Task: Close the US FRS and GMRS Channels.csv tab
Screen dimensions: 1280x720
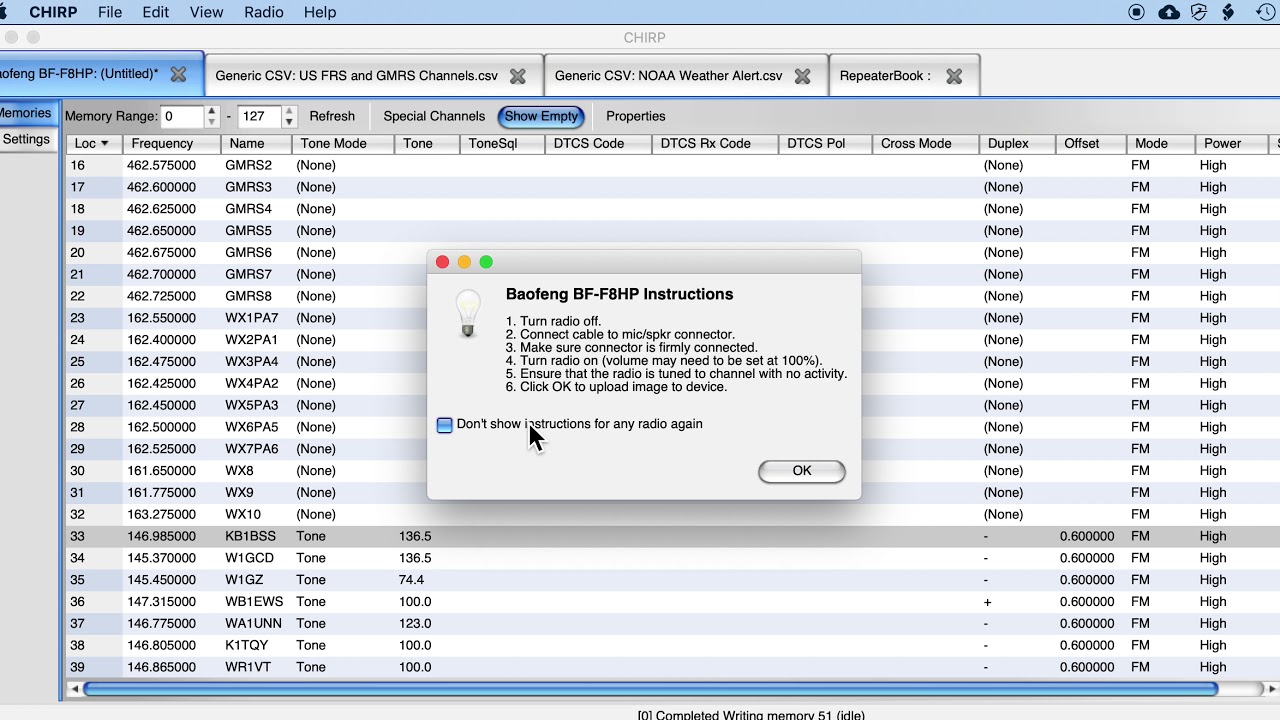Action: [x=517, y=76]
